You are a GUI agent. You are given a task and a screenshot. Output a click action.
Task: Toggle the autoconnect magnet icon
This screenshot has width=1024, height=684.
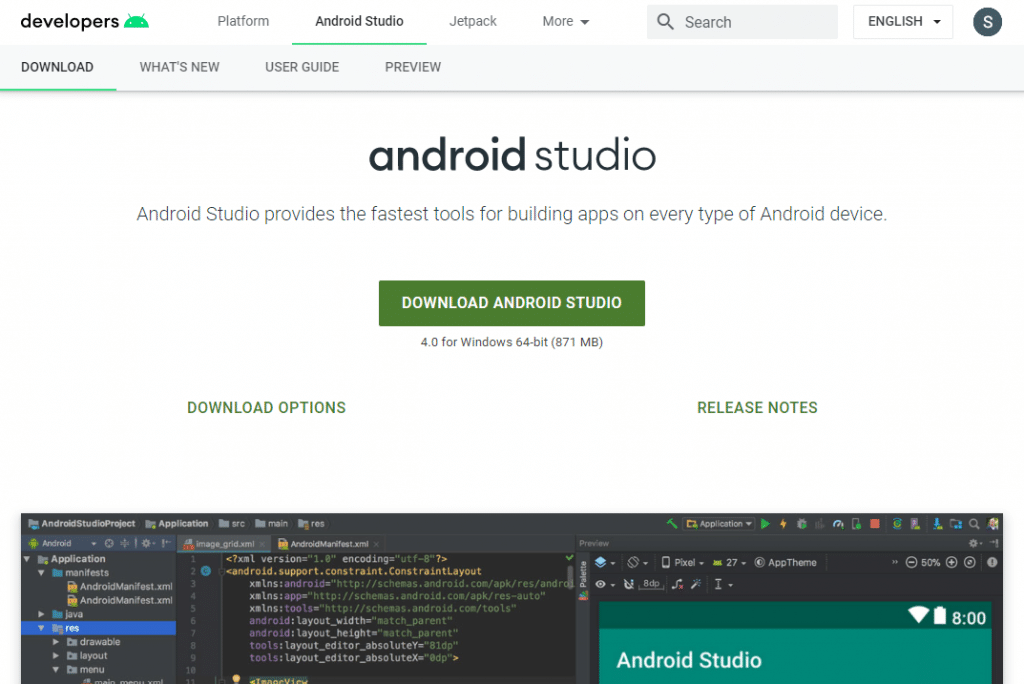point(628,584)
